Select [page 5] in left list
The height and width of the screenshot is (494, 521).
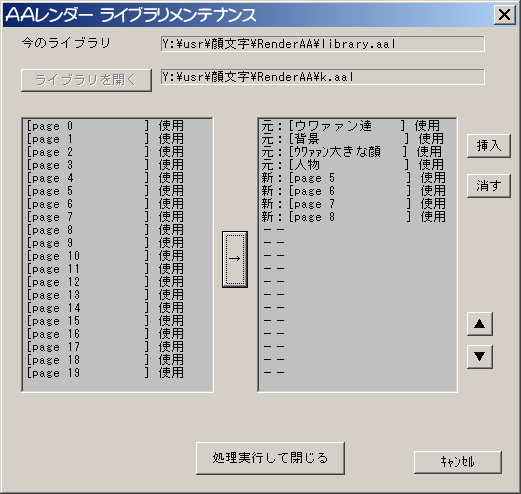pos(105,191)
